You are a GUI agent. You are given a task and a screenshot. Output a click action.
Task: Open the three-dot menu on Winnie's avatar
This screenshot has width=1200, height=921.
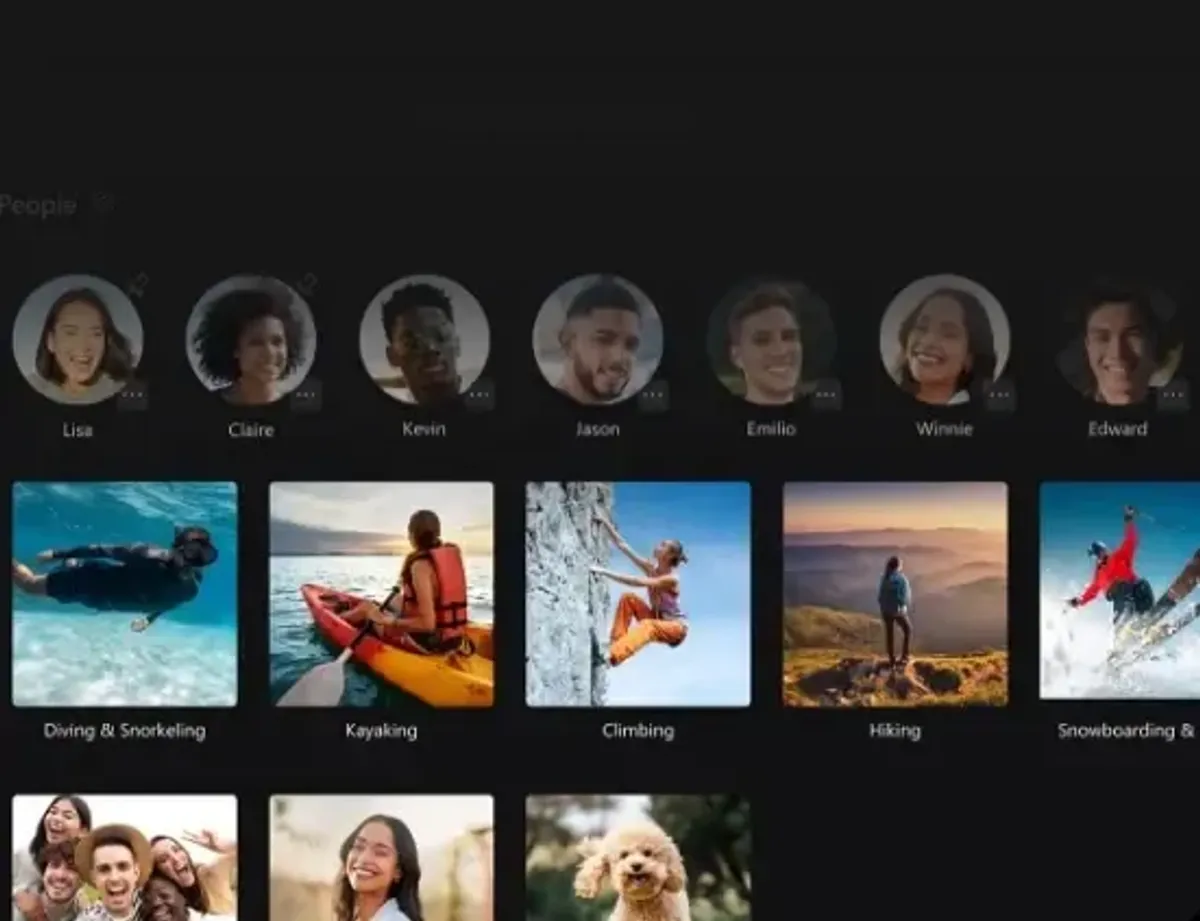pos(1000,395)
